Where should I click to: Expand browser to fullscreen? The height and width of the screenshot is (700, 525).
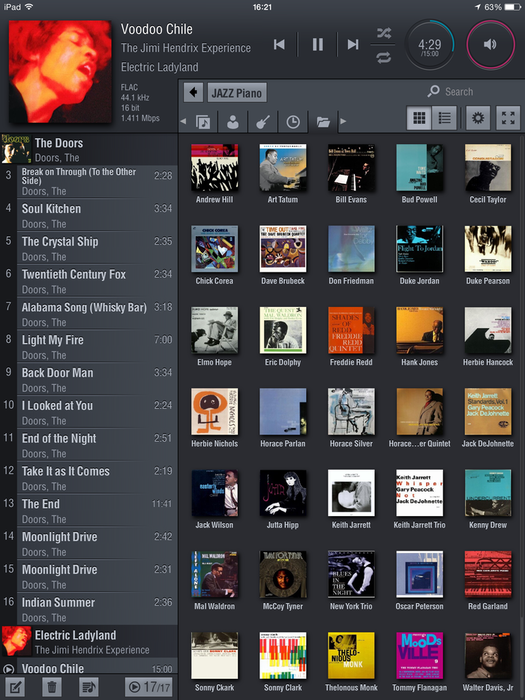coord(508,118)
